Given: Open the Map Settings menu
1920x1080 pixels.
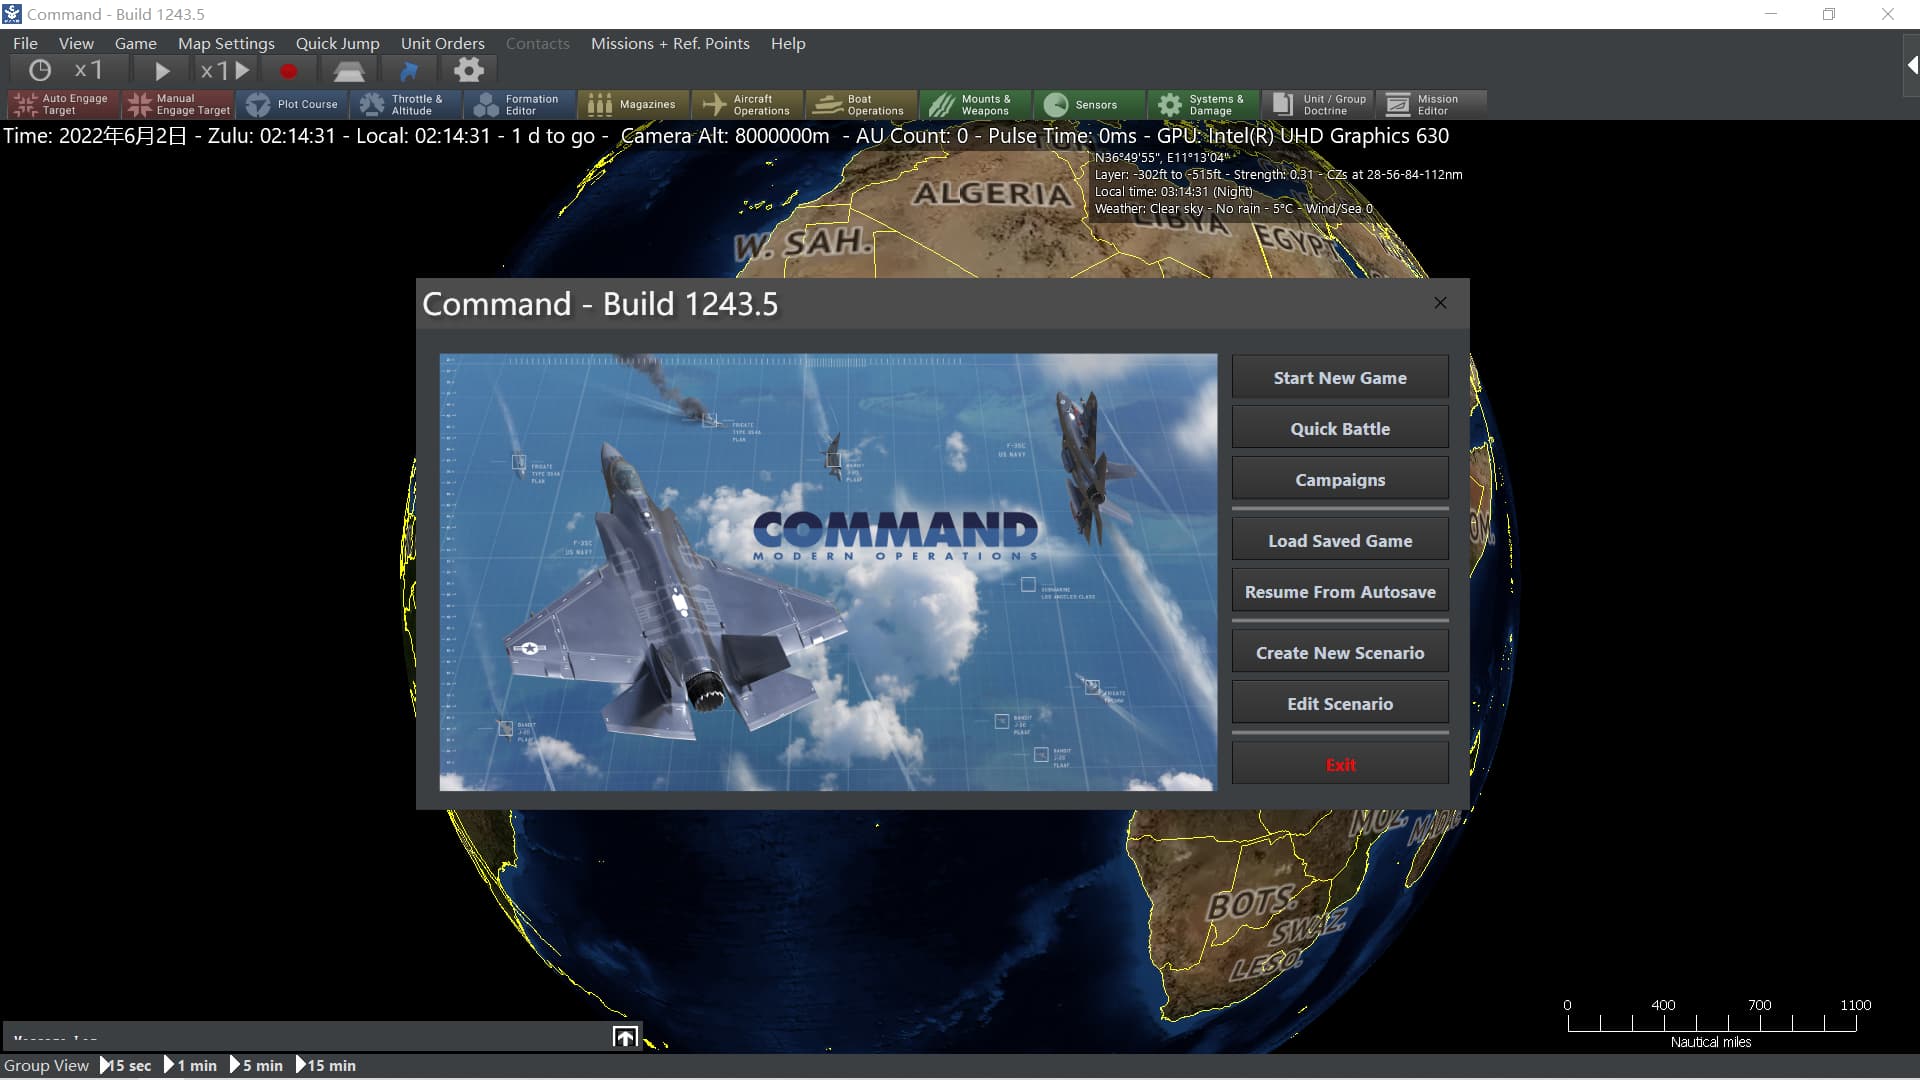Looking at the screenshot, I should pyautogui.click(x=226, y=43).
